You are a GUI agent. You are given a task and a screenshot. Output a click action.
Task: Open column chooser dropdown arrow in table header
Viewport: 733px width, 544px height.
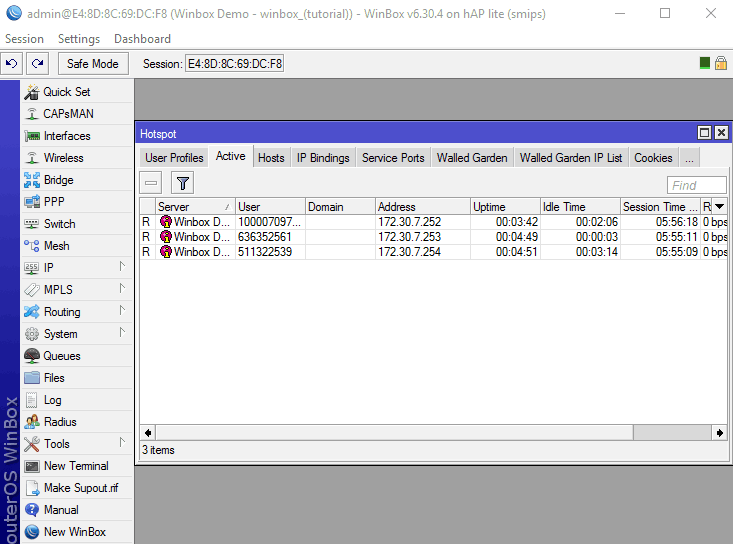pyautogui.click(x=719, y=207)
